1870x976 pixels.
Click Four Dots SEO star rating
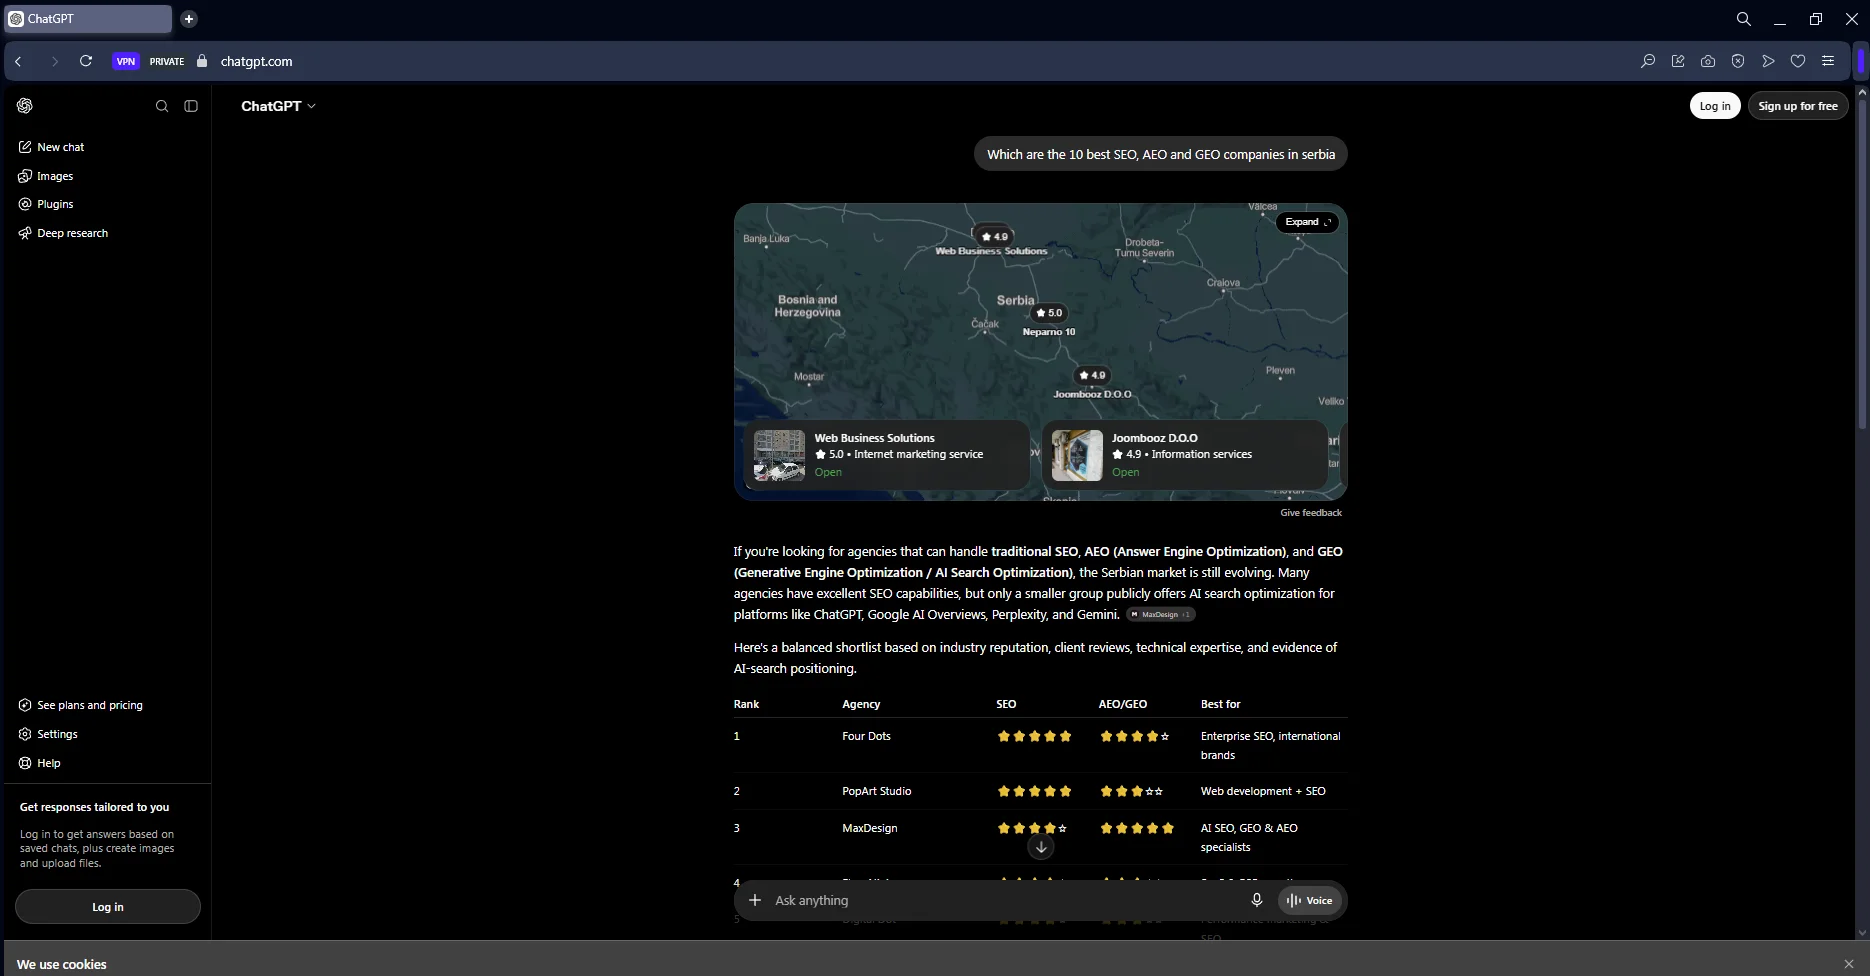pos(1034,736)
